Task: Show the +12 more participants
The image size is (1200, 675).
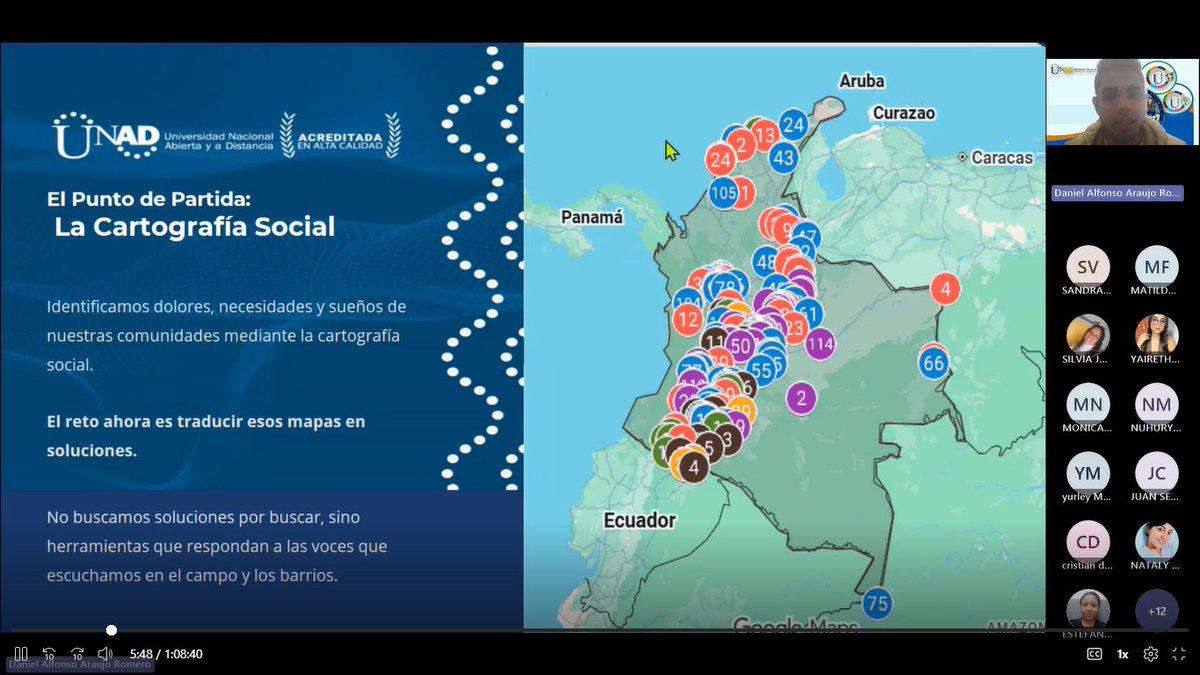Action: click(1156, 610)
